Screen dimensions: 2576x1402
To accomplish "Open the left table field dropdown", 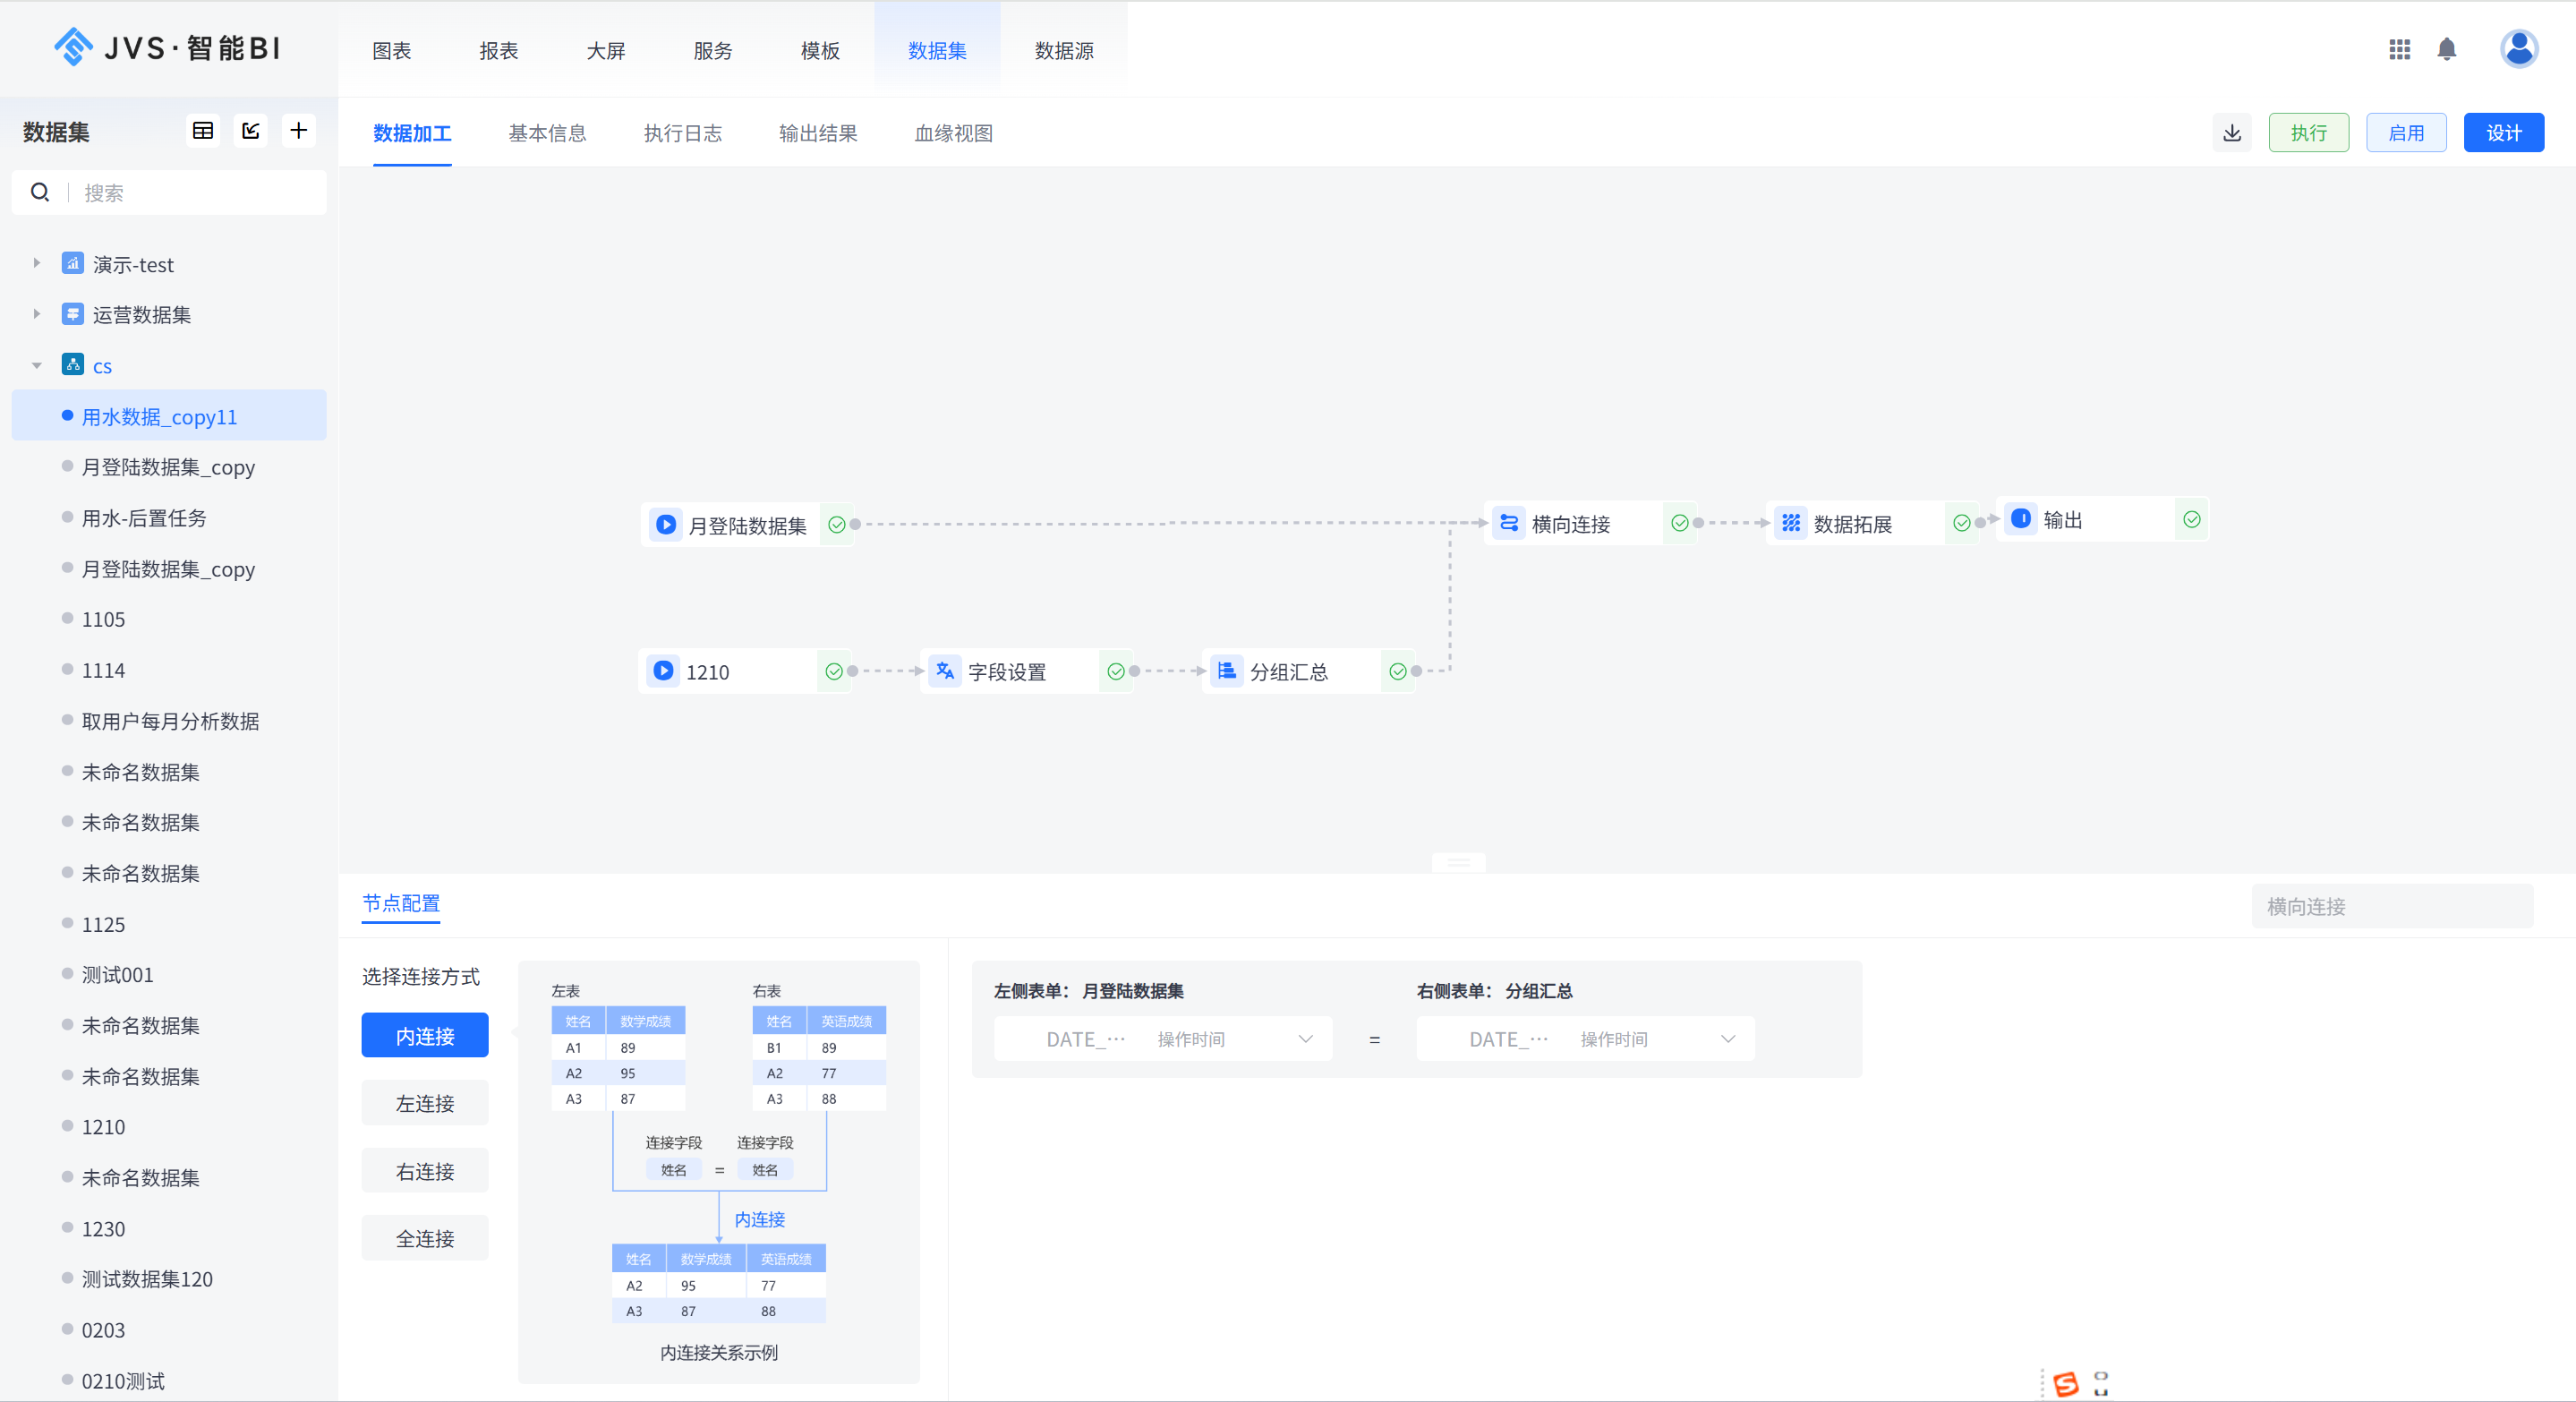I will (x=1162, y=1039).
